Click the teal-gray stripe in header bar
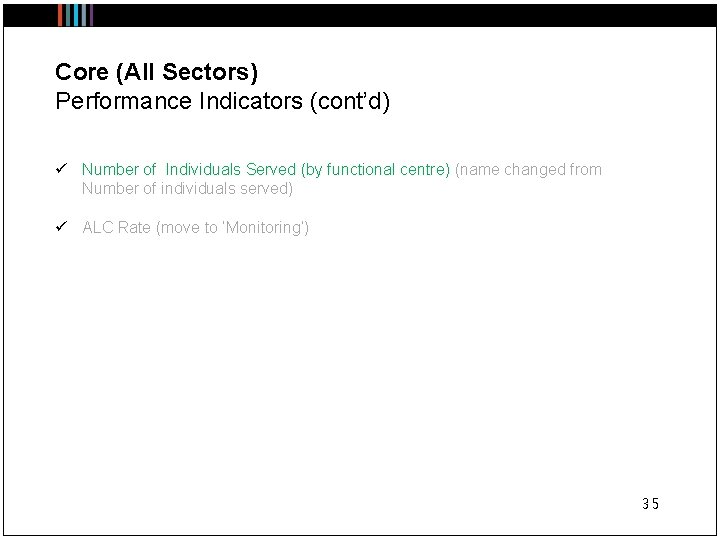 tap(68, 15)
